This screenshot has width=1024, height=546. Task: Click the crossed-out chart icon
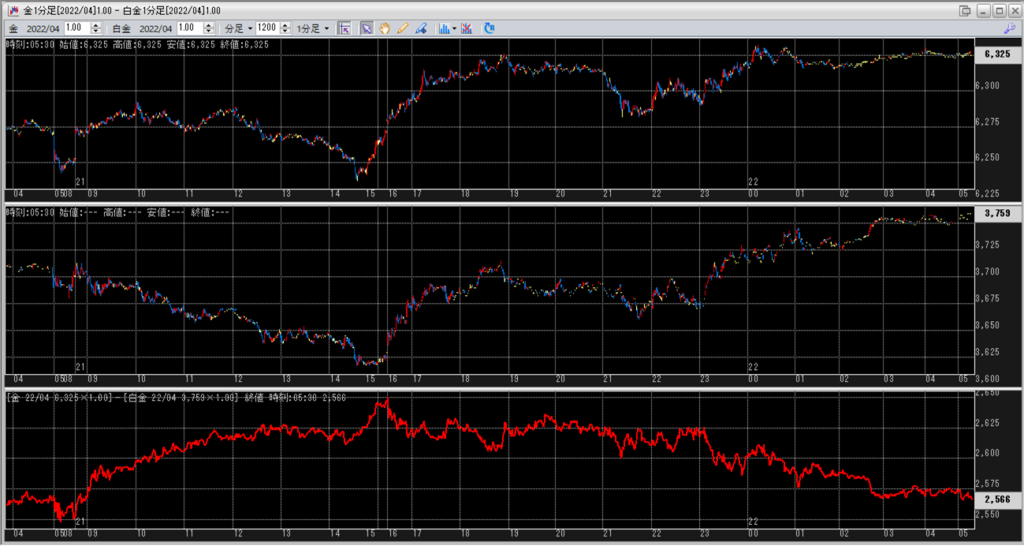(x=468, y=29)
